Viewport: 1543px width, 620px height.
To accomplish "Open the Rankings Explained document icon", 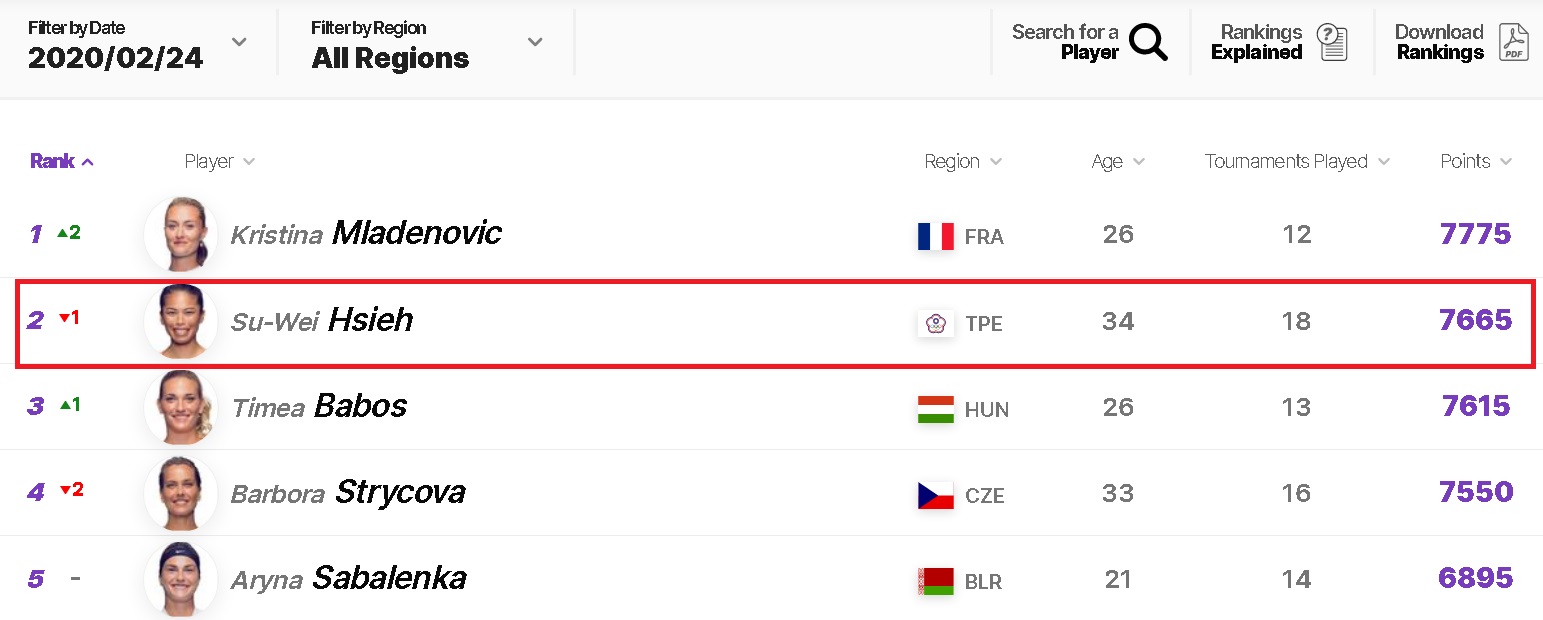I will pyautogui.click(x=1332, y=42).
